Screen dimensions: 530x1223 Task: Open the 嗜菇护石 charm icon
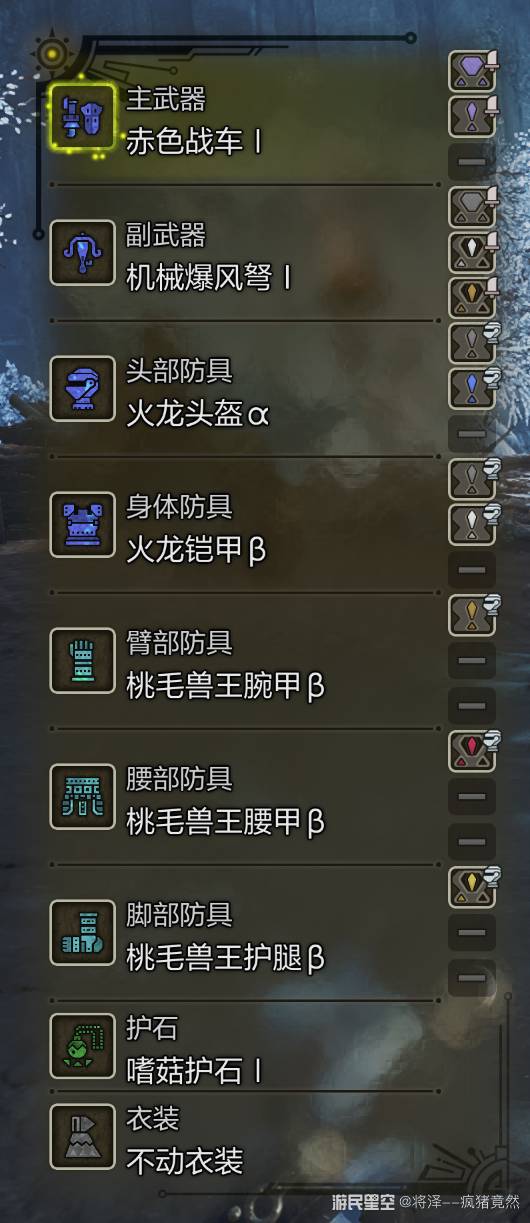point(82,1047)
